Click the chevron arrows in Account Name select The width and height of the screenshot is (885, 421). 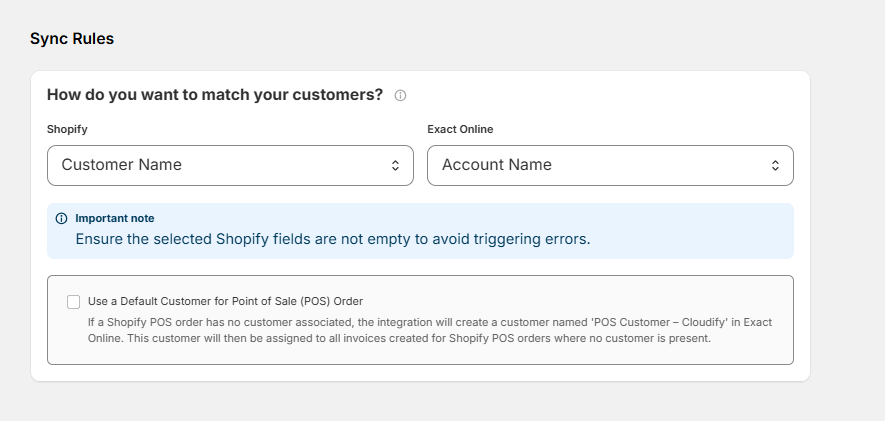[776, 165]
